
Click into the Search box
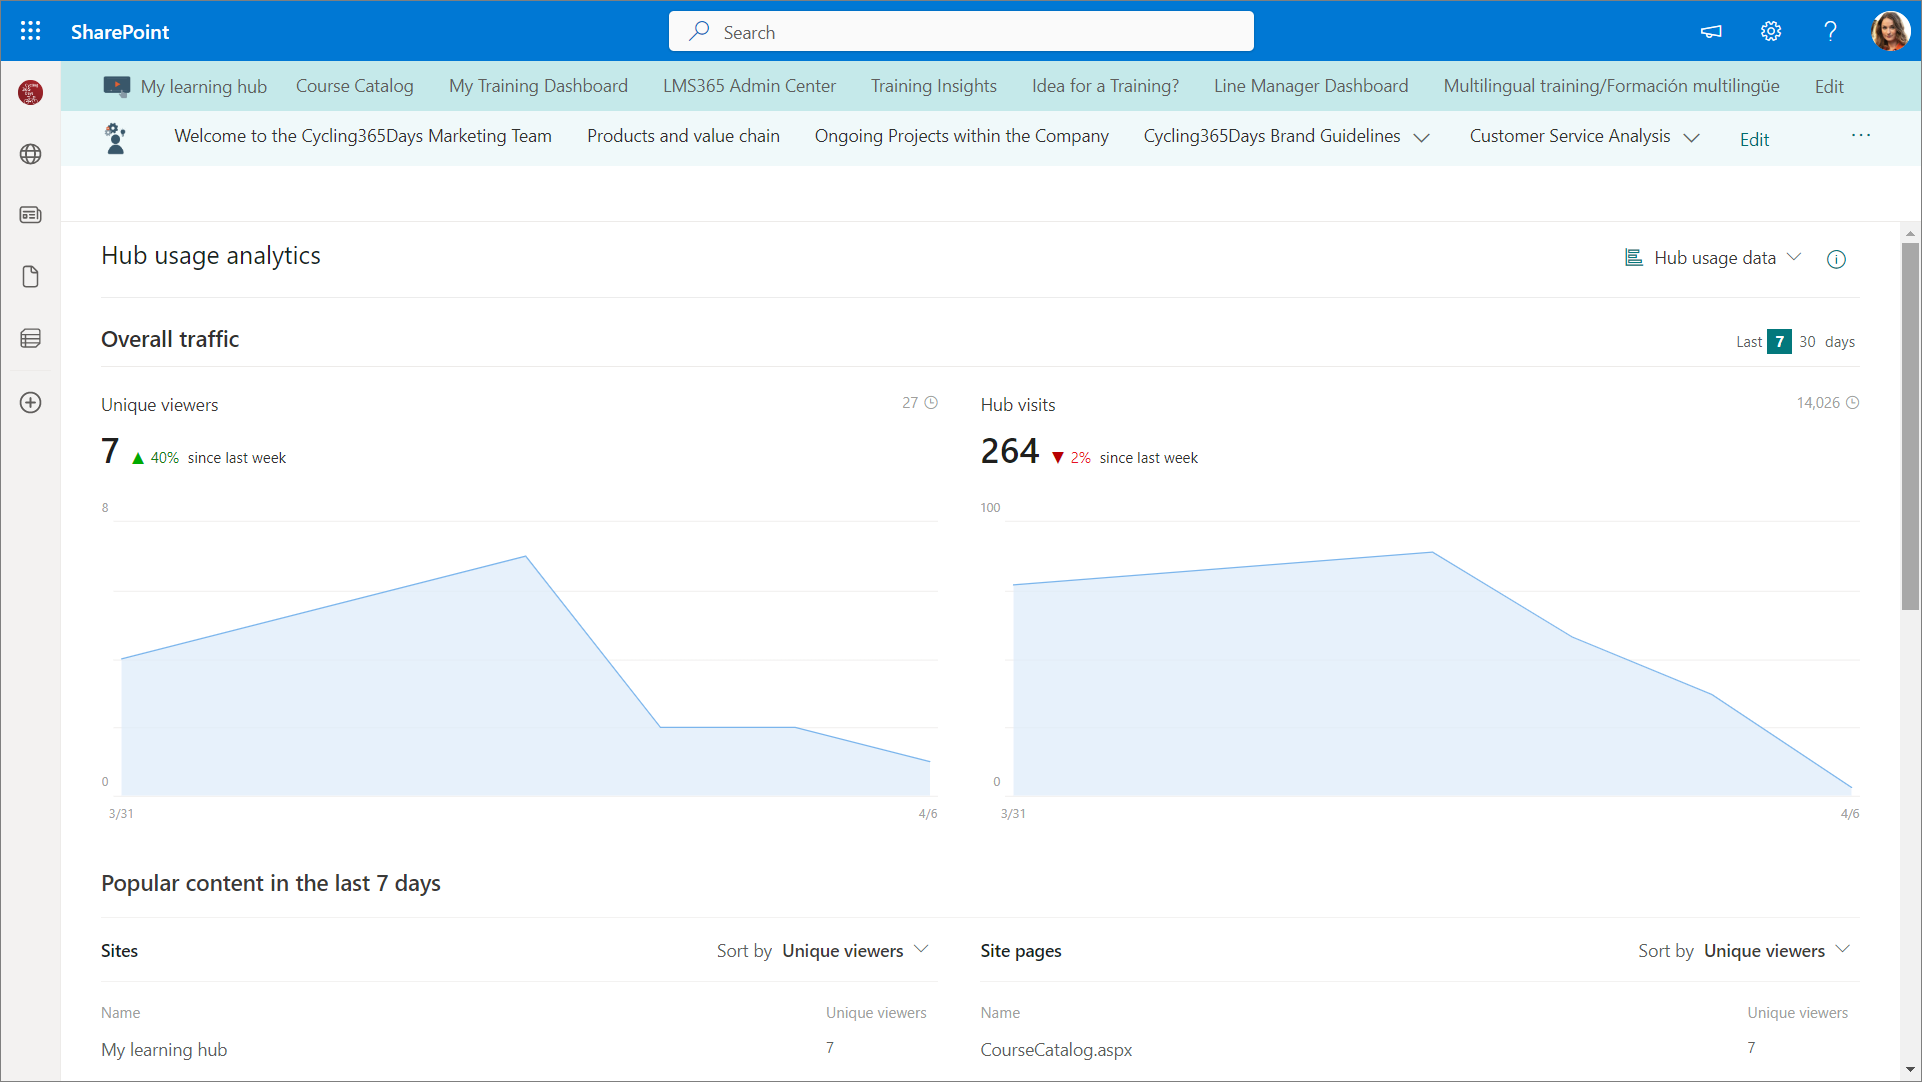tap(961, 31)
